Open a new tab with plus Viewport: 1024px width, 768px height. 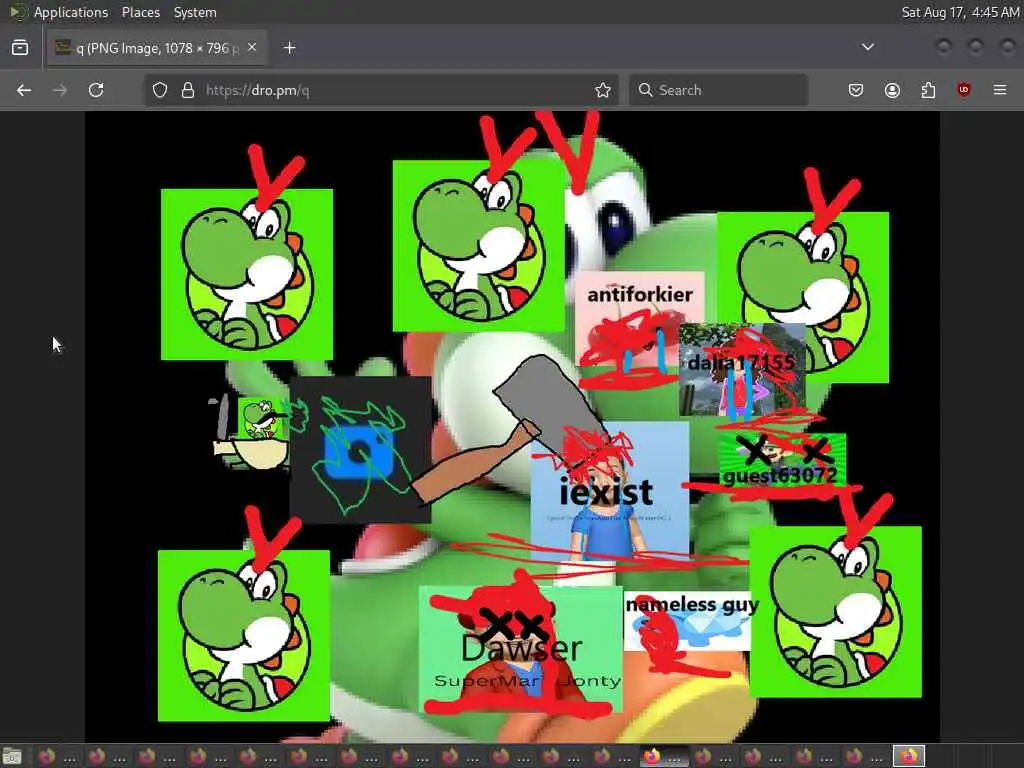pos(290,48)
